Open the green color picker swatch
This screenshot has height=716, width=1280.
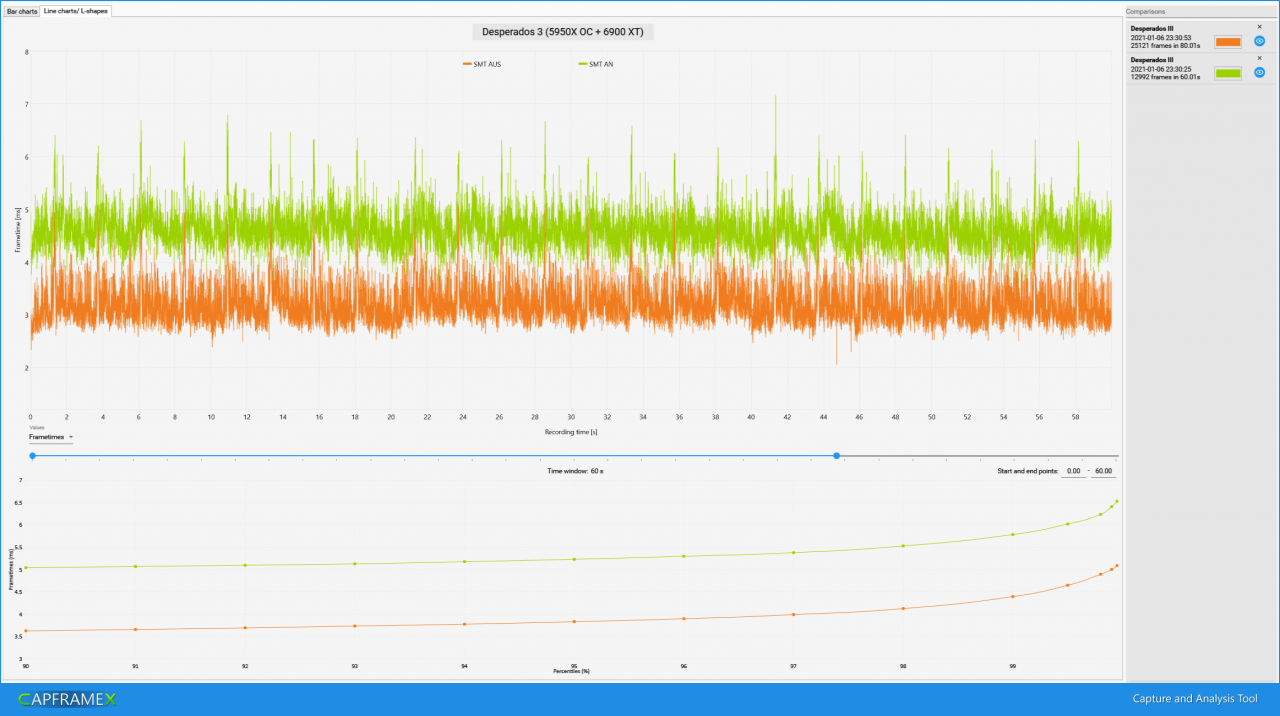click(x=1228, y=73)
